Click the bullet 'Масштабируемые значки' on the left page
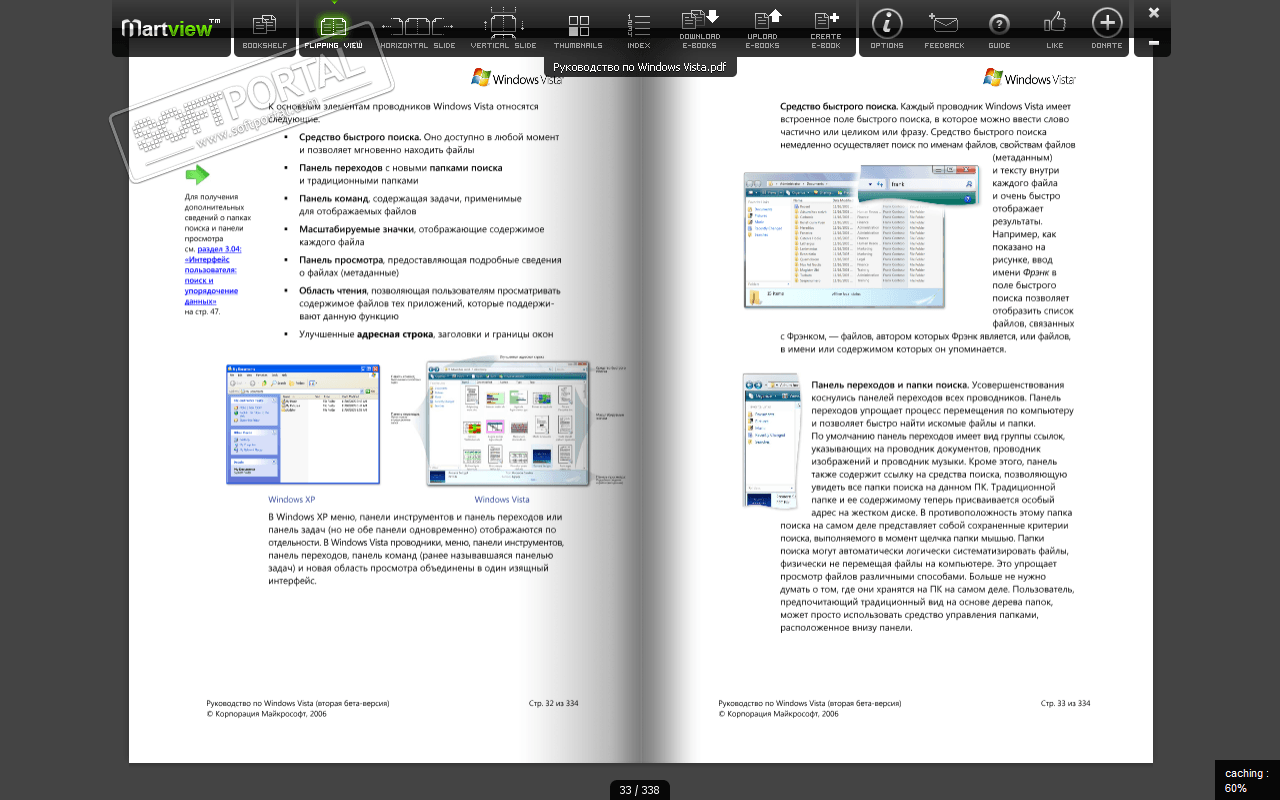The image size is (1280, 800). tap(356, 229)
